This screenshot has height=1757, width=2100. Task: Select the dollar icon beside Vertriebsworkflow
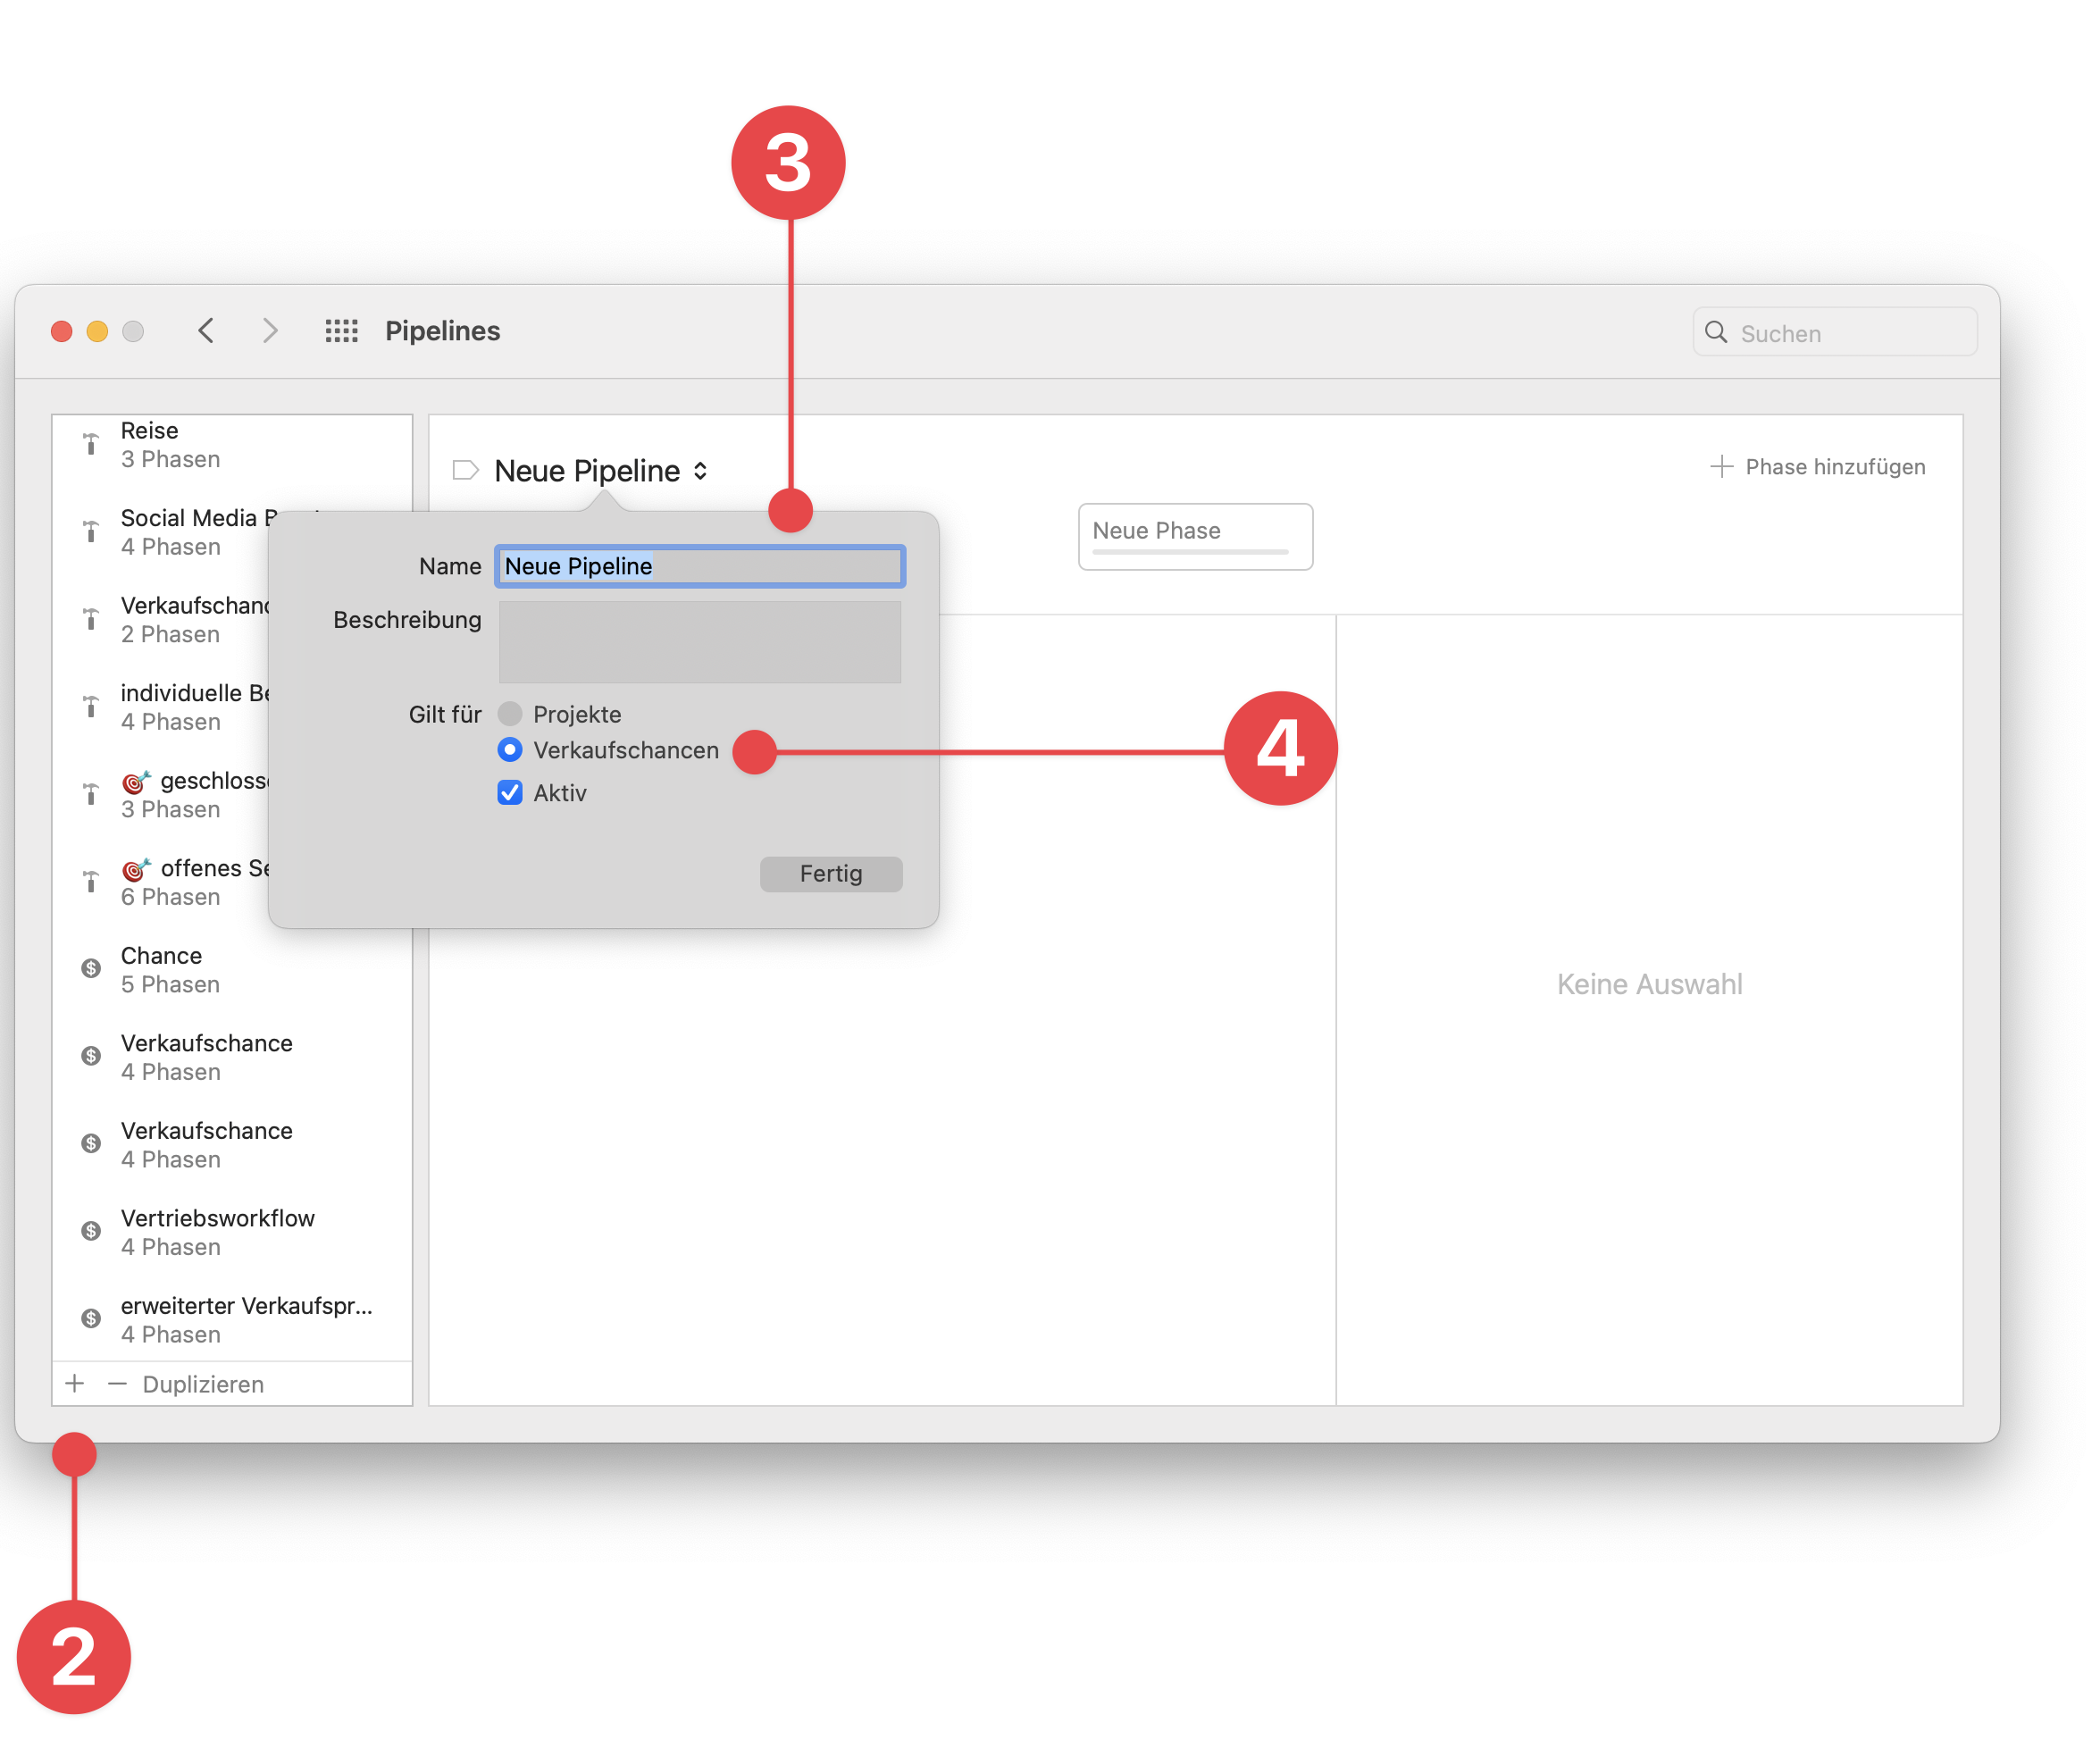[x=91, y=1230]
